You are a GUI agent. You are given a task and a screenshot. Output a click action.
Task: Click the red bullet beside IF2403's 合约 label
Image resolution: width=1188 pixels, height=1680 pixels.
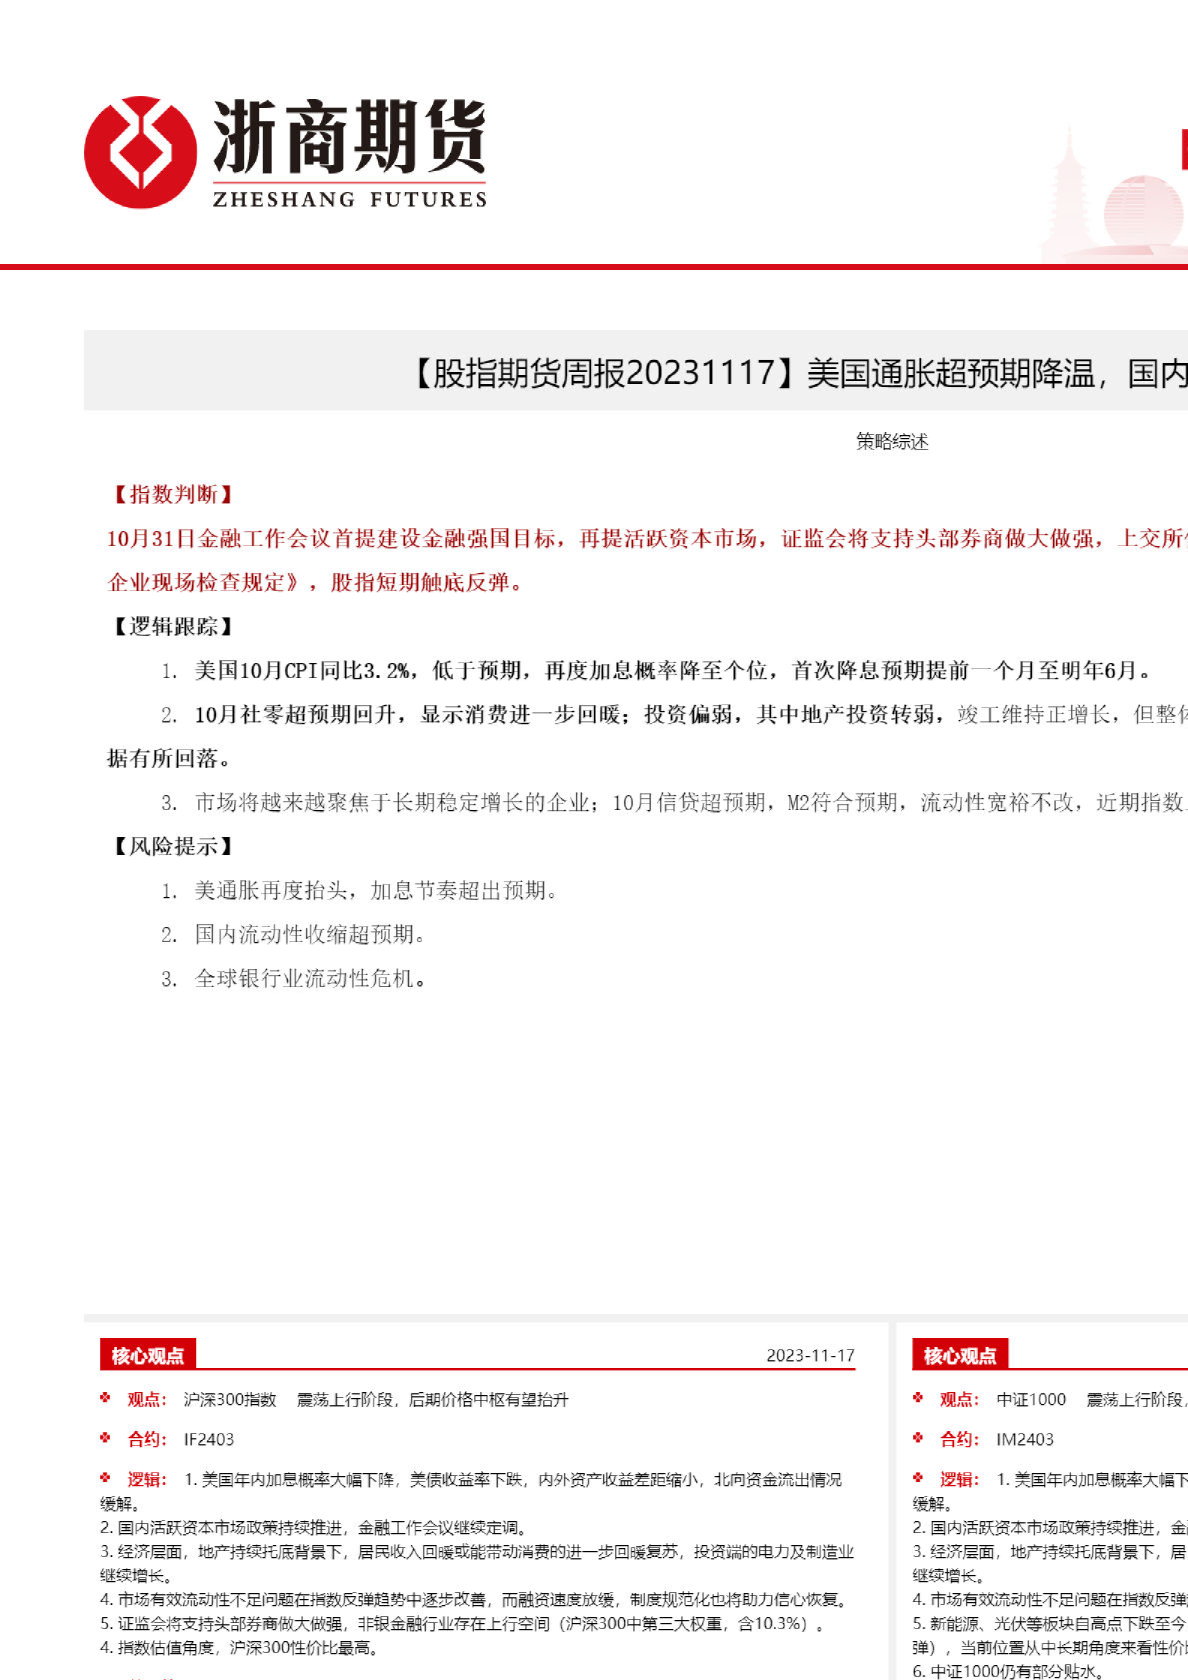click(105, 1438)
